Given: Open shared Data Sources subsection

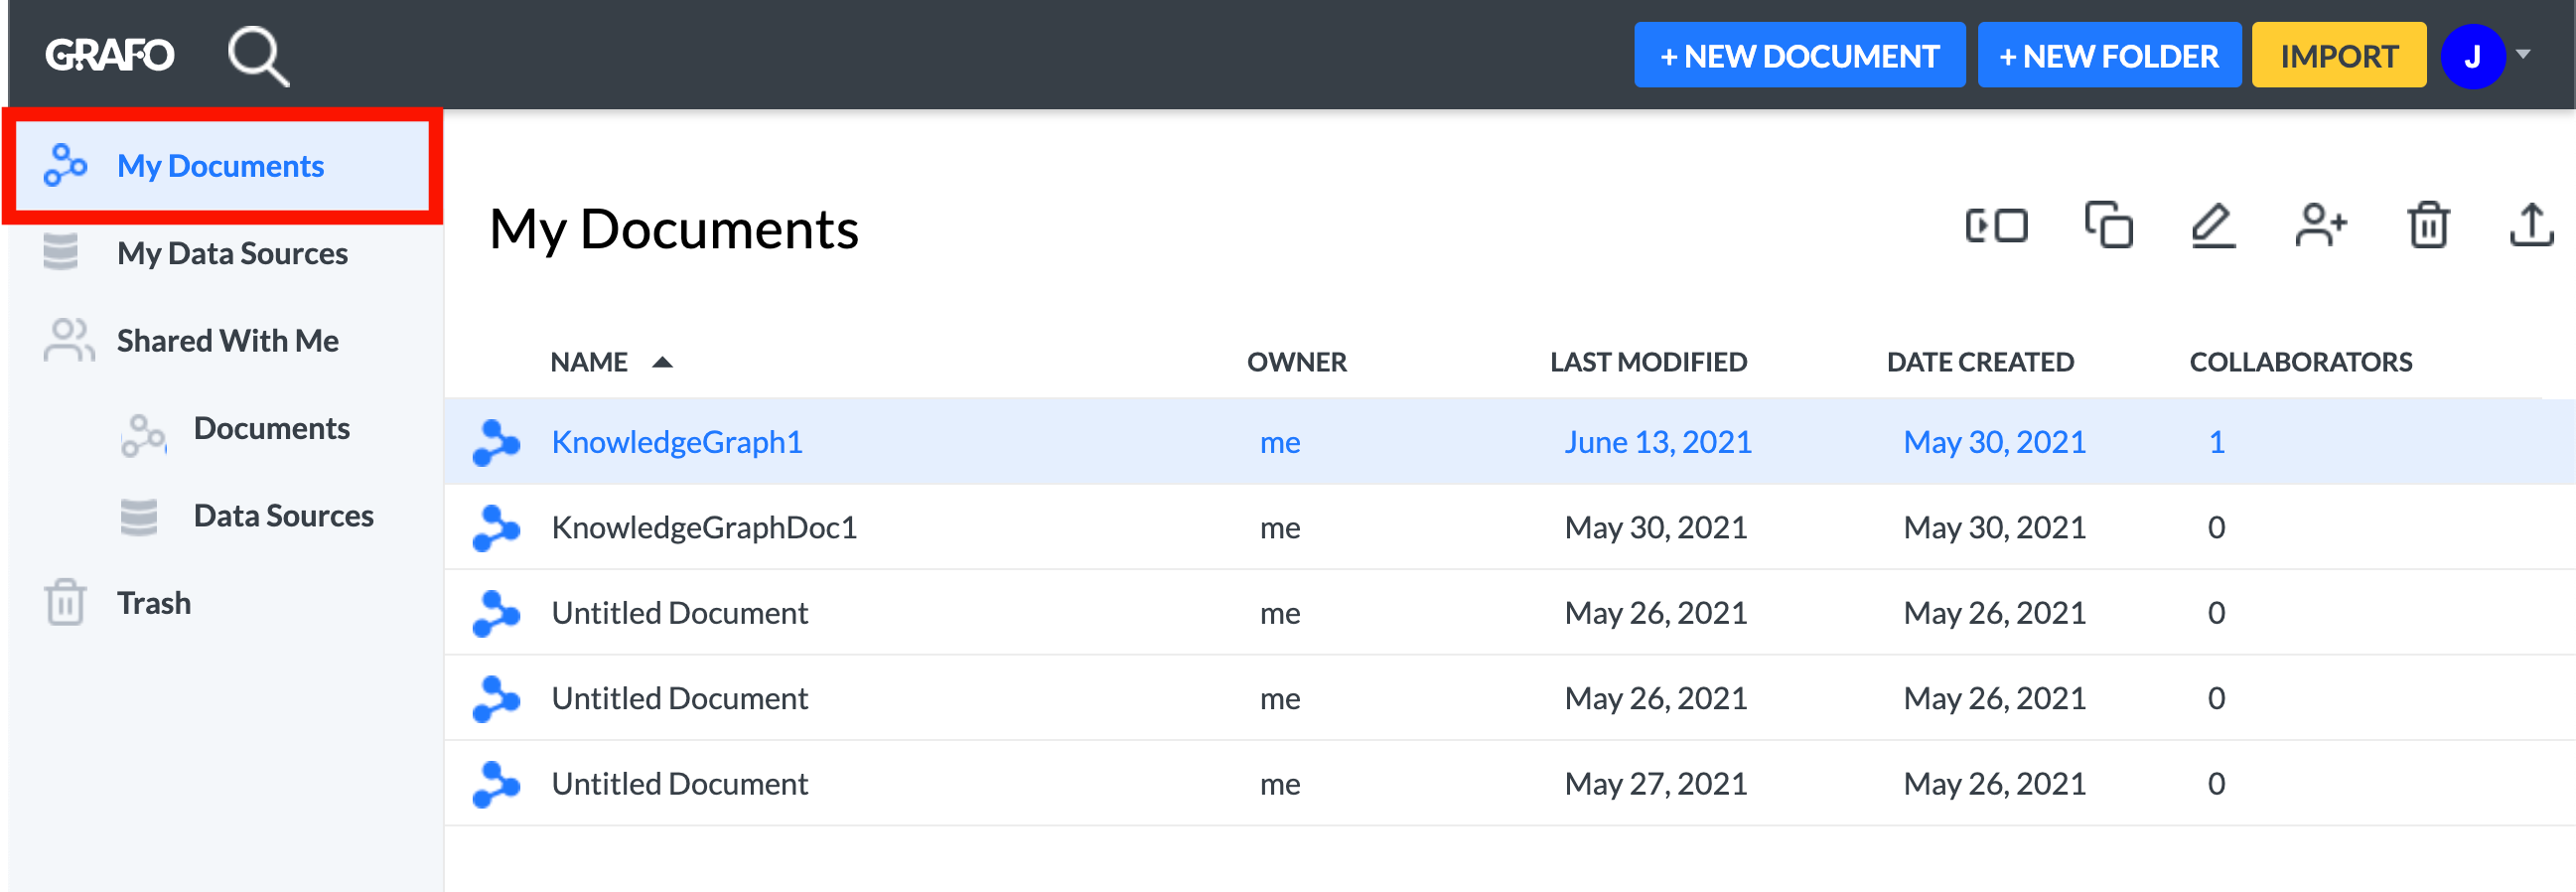Looking at the screenshot, I should pos(283,515).
